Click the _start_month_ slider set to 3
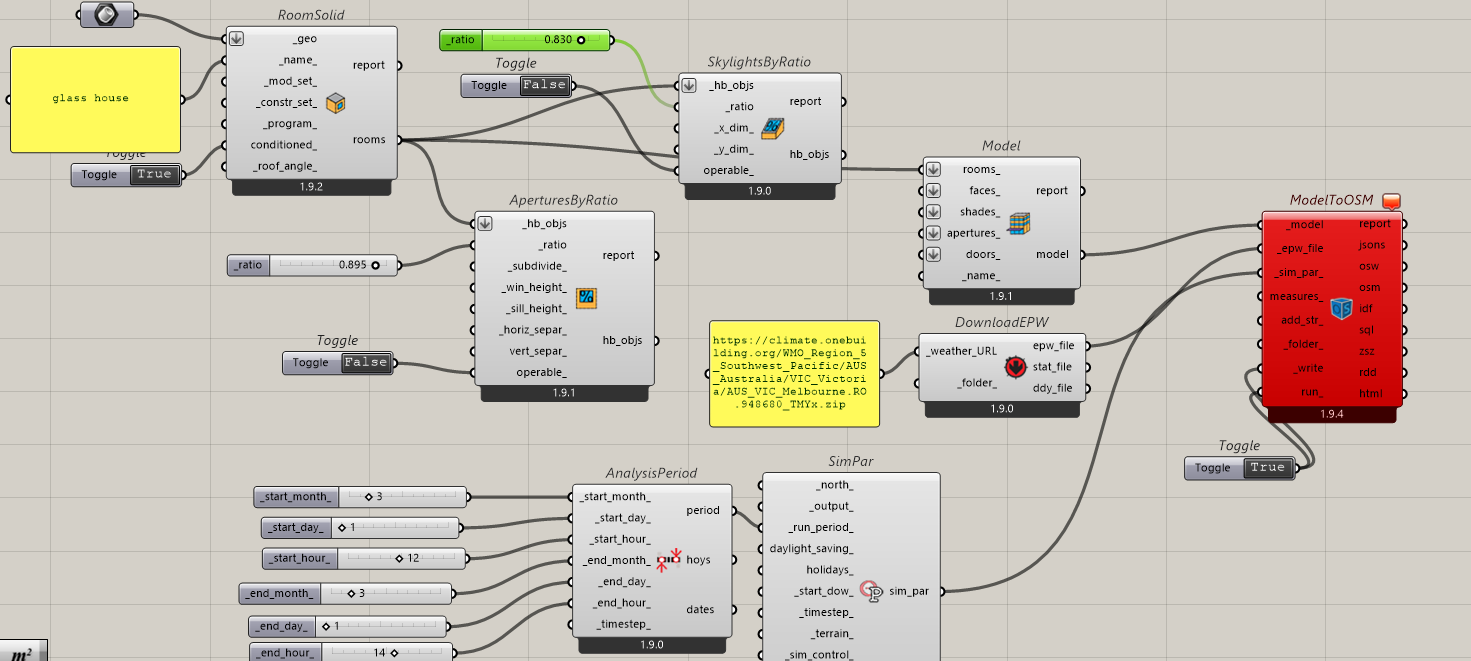The height and width of the screenshot is (661, 1471). coord(402,496)
